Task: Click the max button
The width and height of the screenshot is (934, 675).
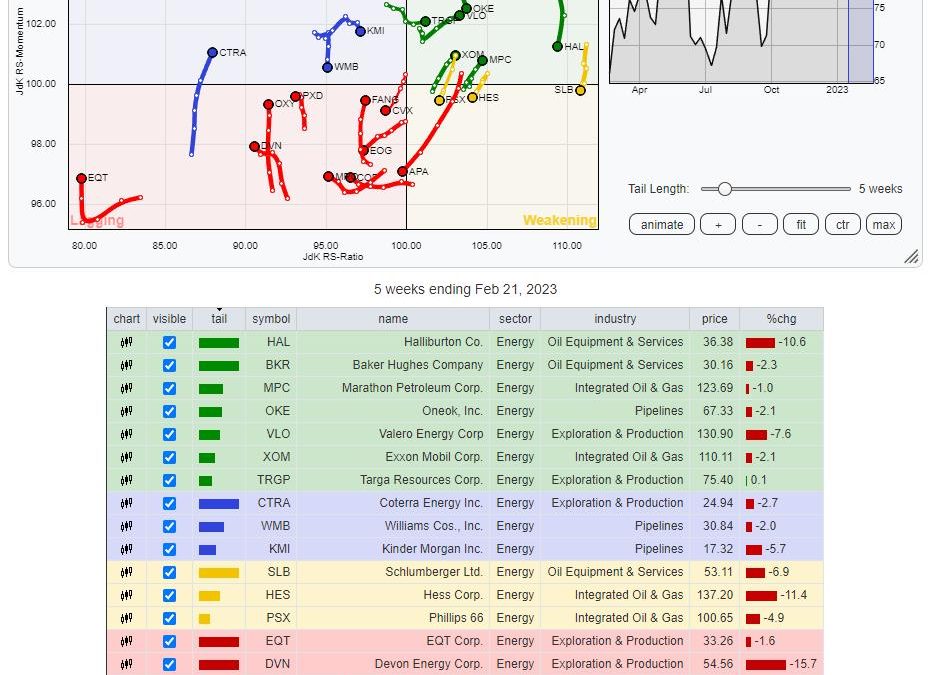Action: (884, 225)
